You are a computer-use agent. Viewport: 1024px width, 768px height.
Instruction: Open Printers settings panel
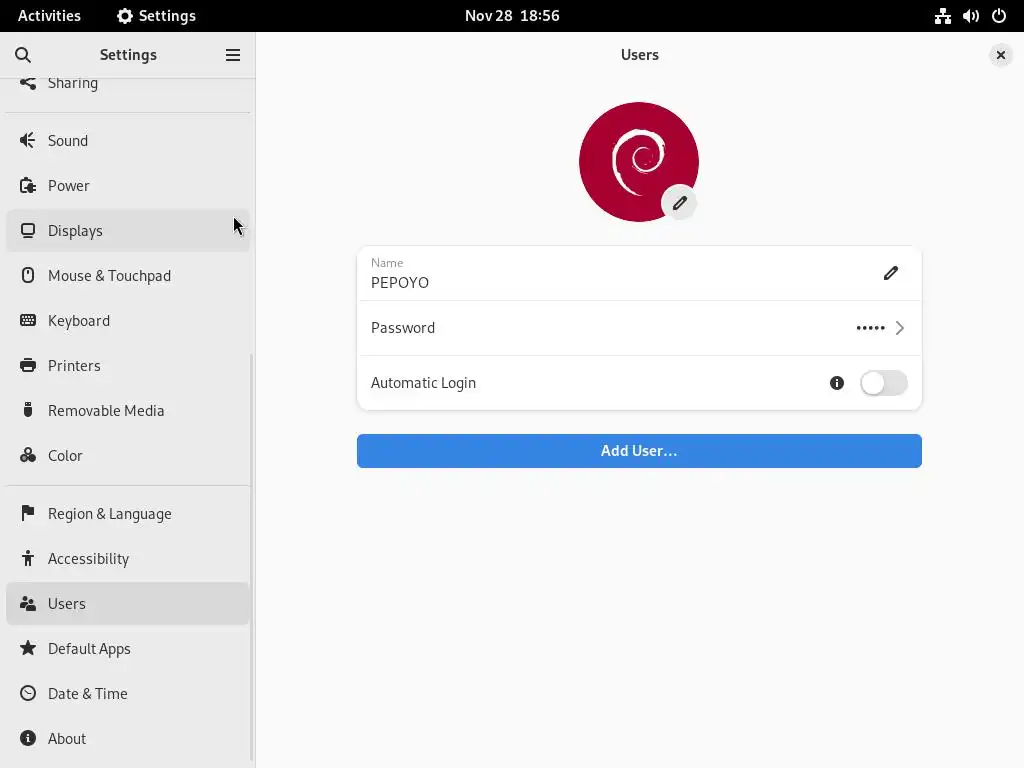(128, 366)
